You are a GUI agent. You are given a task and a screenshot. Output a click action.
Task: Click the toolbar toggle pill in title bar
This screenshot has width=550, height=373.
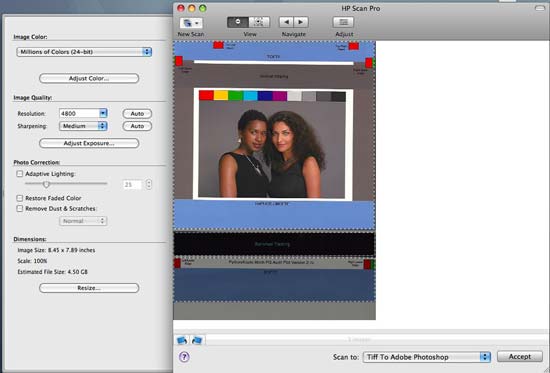pyautogui.click(x=539, y=8)
